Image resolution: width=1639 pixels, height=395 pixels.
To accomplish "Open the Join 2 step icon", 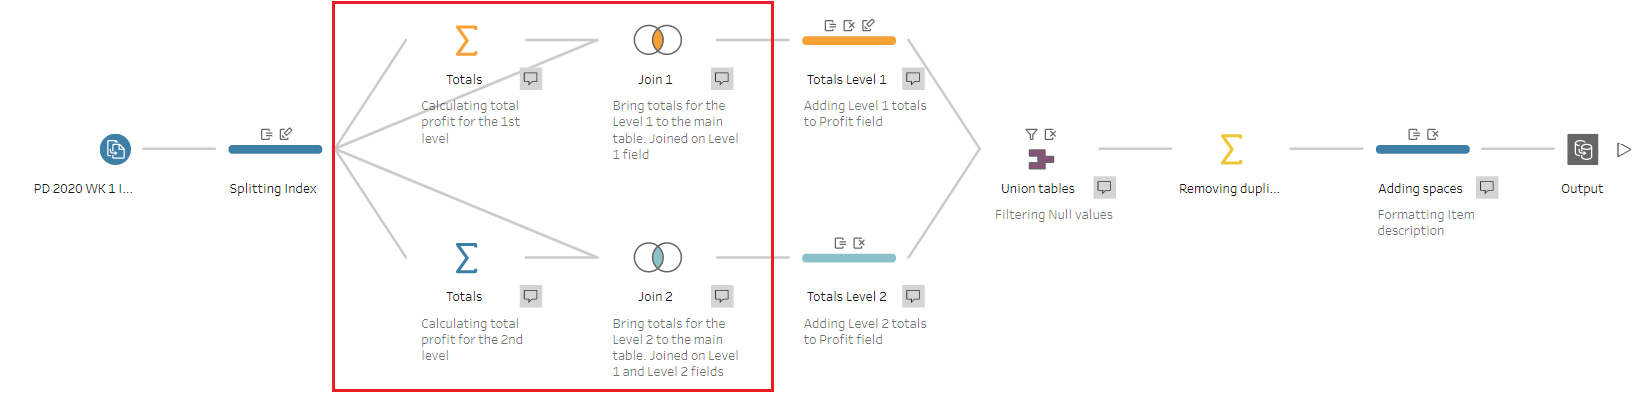I will tap(658, 258).
